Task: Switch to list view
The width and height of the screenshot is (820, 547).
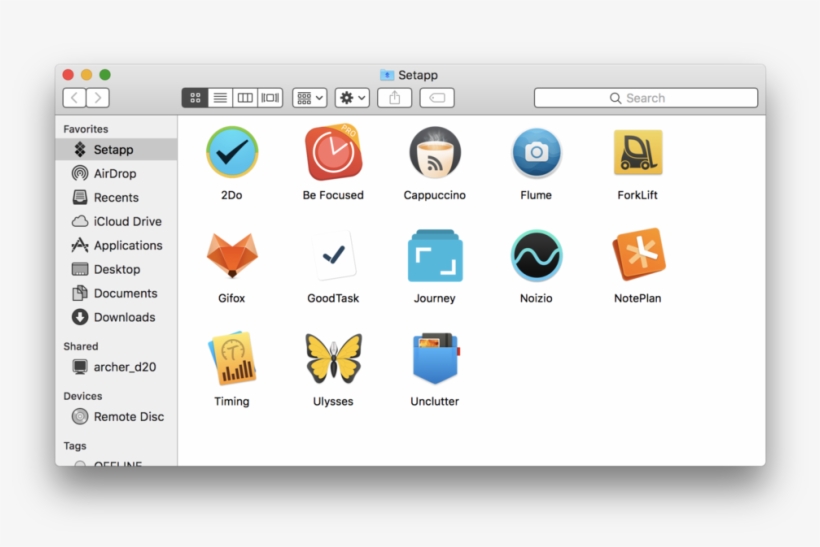Action: coord(220,98)
